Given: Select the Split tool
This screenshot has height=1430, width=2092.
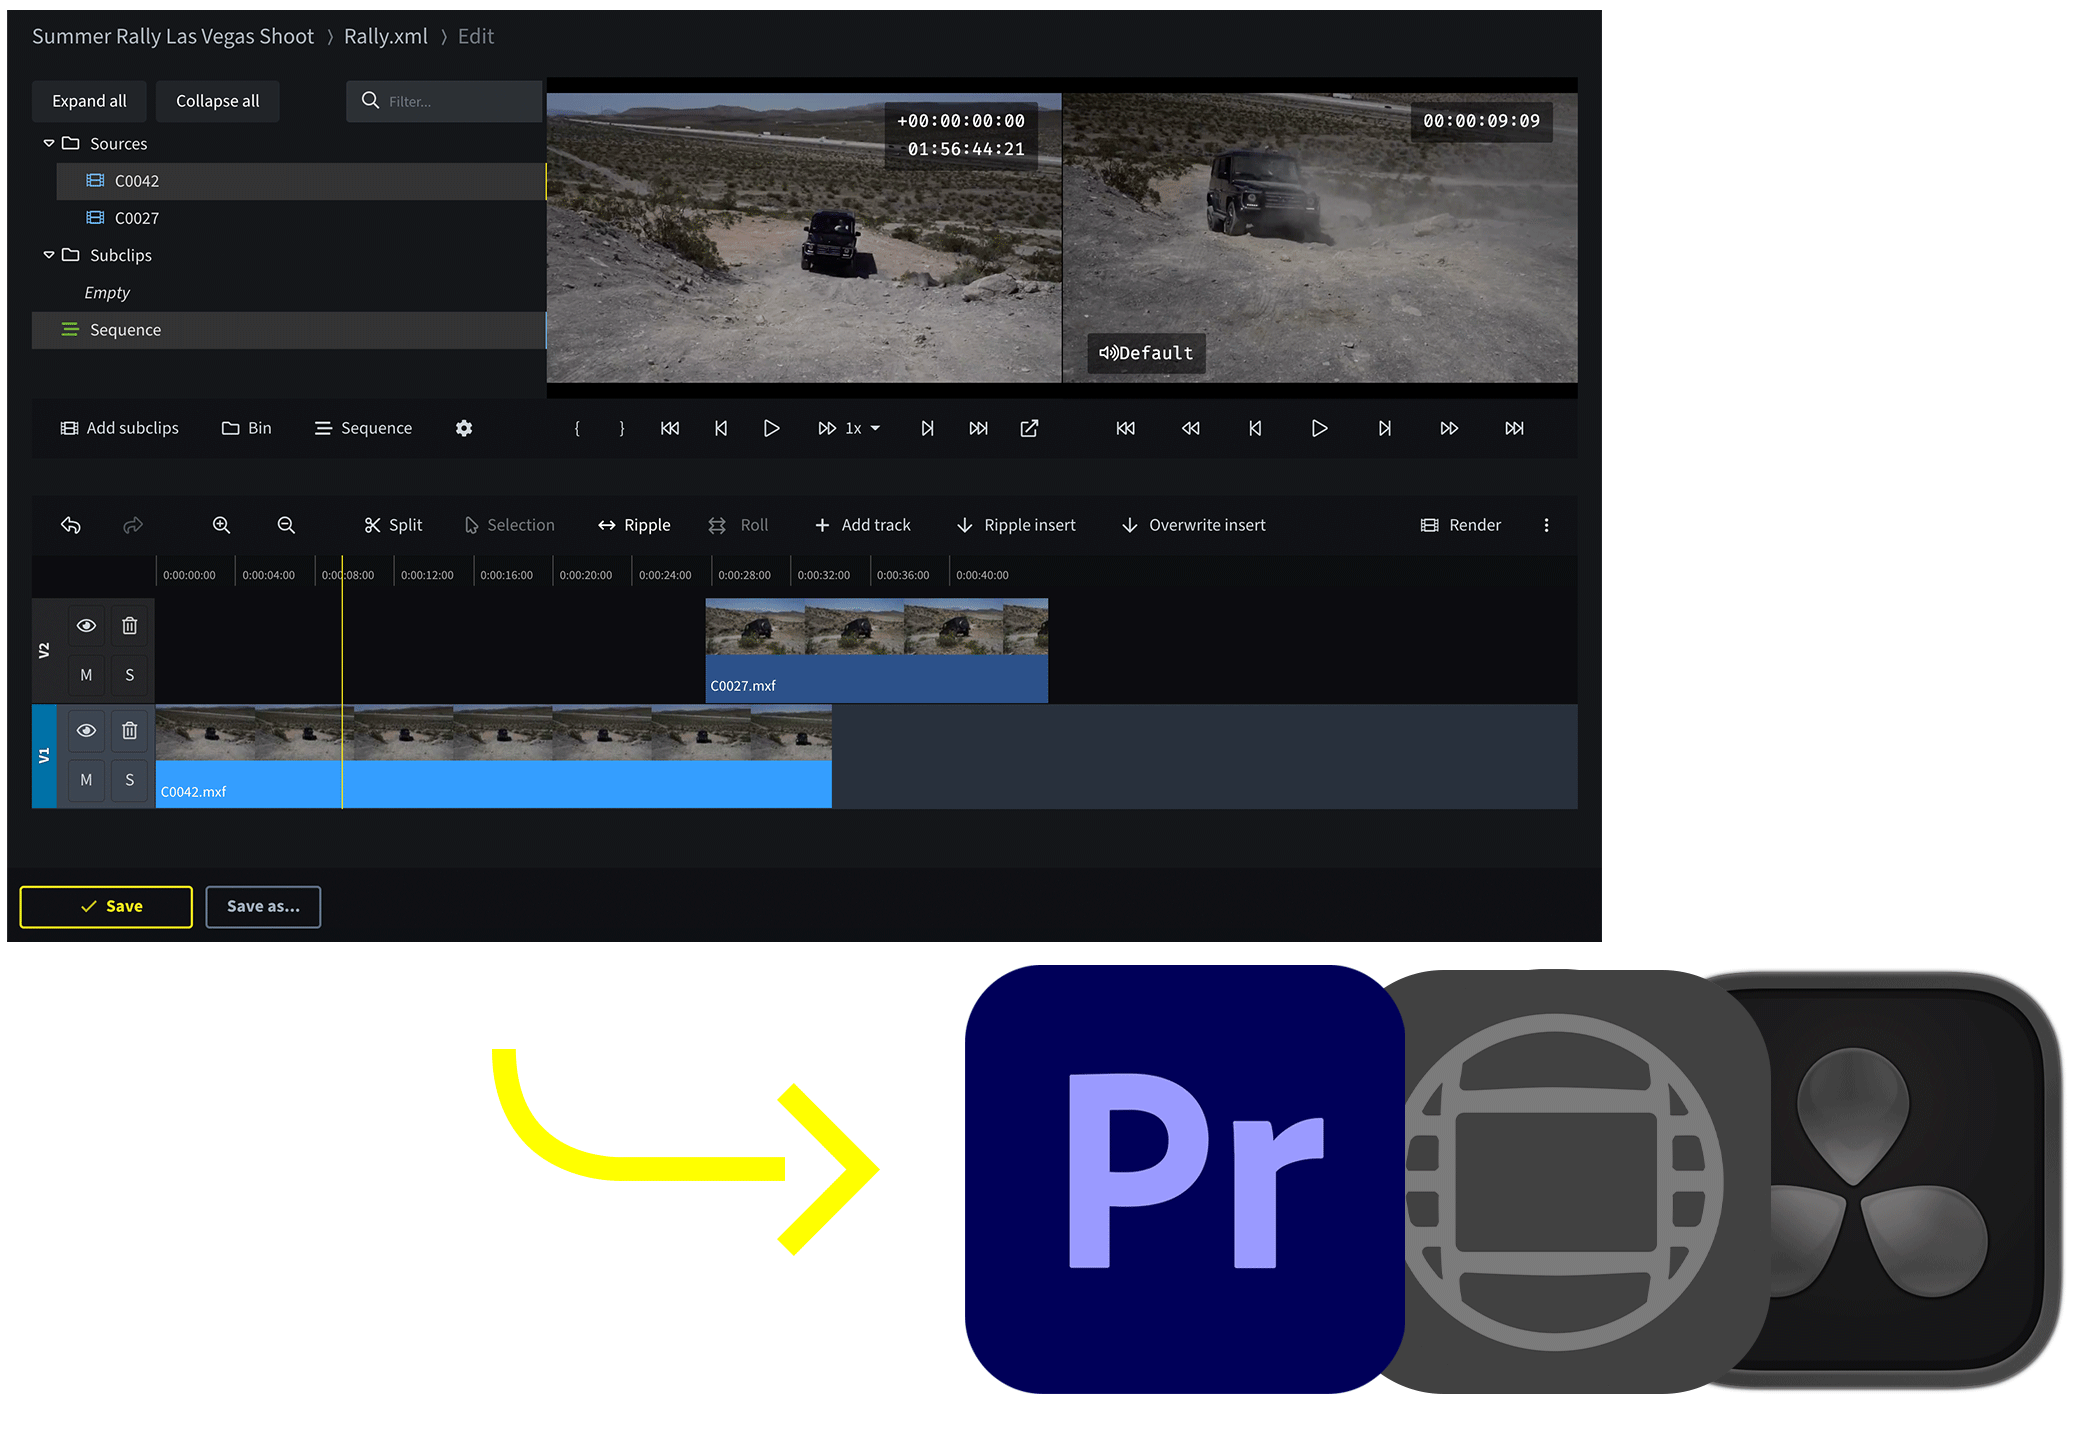Looking at the screenshot, I should [392, 524].
